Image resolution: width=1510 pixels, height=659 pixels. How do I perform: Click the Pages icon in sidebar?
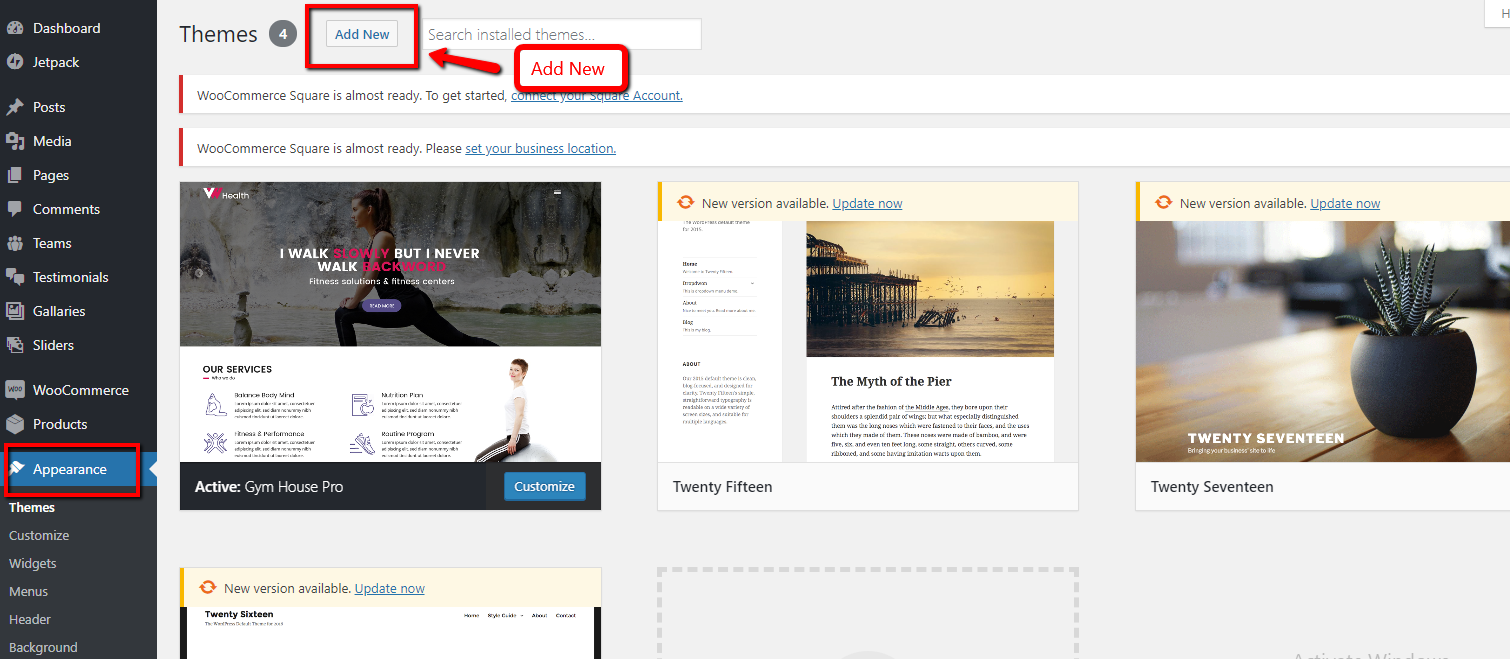tap(15, 175)
